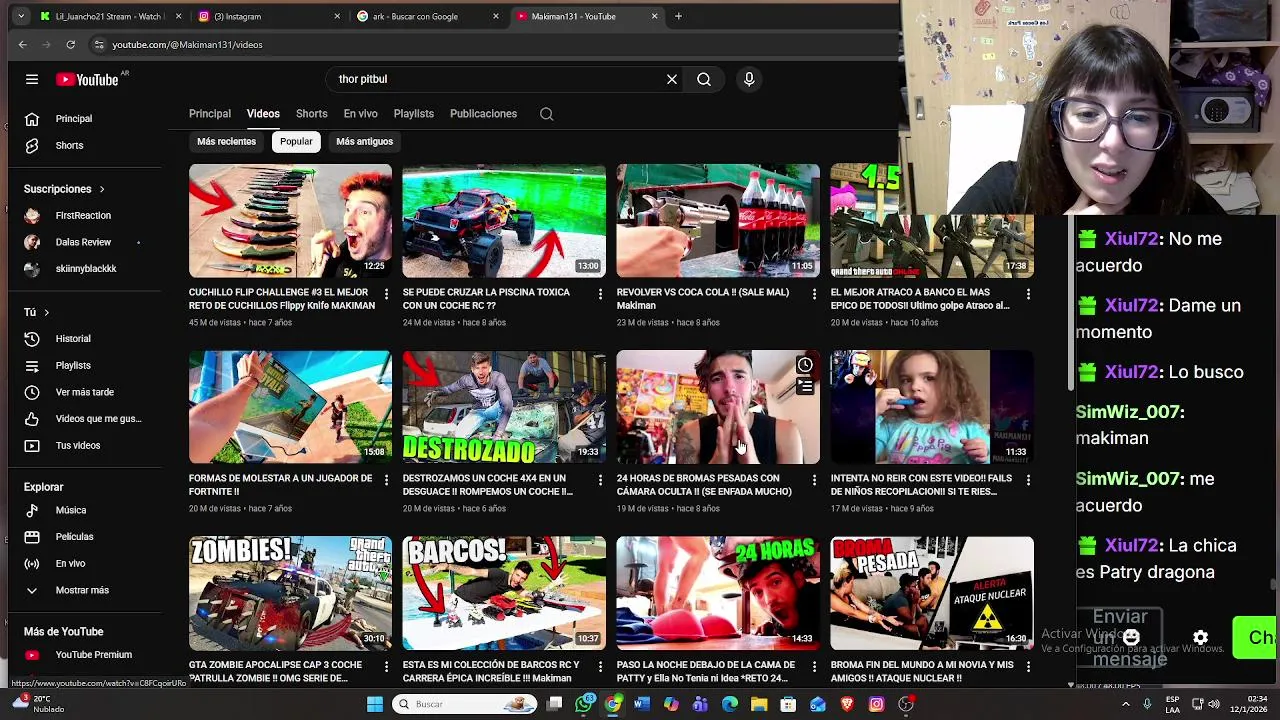Open the browser tab list dropdown
The height and width of the screenshot is (720, 1280).
[21, 16]
